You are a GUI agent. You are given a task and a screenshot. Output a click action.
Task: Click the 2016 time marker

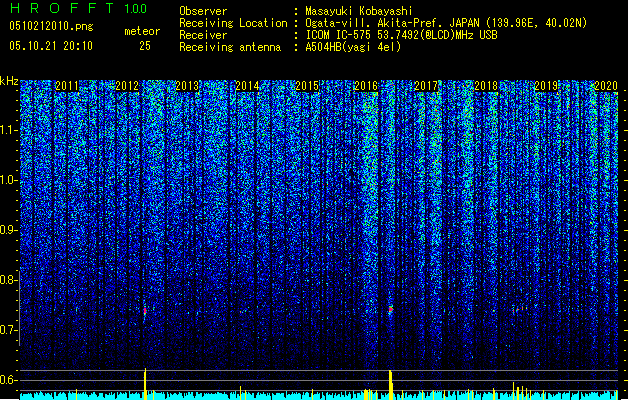(366, 86)
